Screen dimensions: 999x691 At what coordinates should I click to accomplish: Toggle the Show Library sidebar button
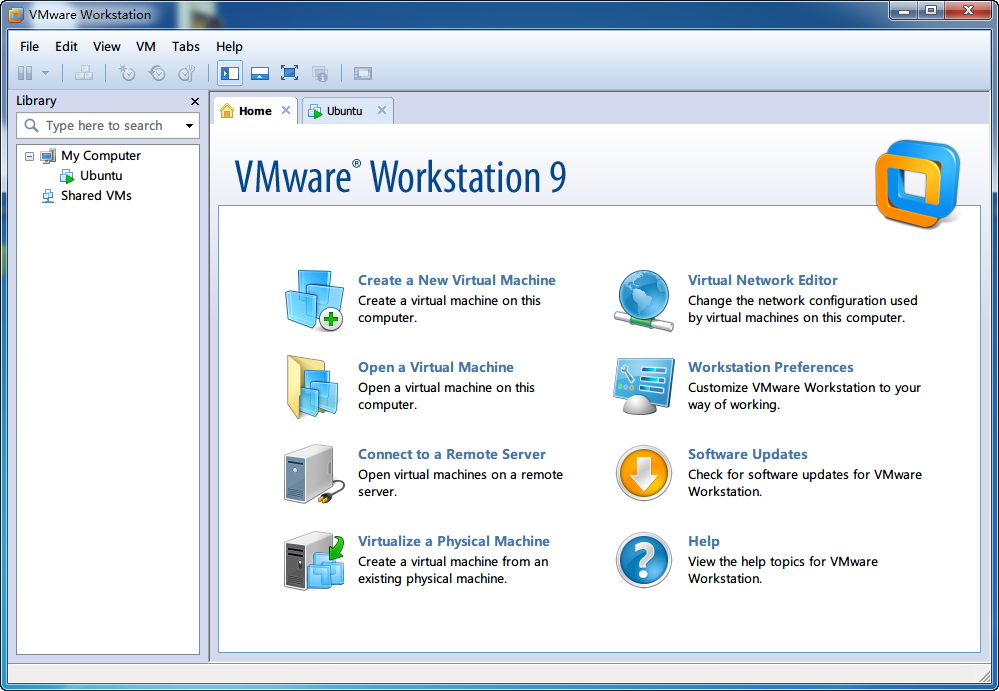tap(229, 73)
